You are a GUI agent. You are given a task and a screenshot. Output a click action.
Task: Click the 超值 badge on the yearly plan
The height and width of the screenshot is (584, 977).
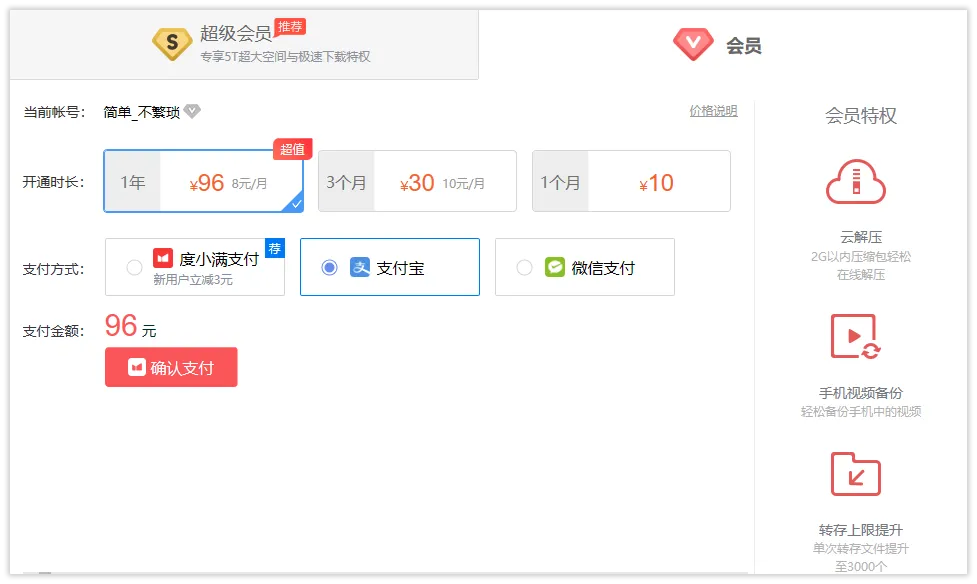[292, 149]
